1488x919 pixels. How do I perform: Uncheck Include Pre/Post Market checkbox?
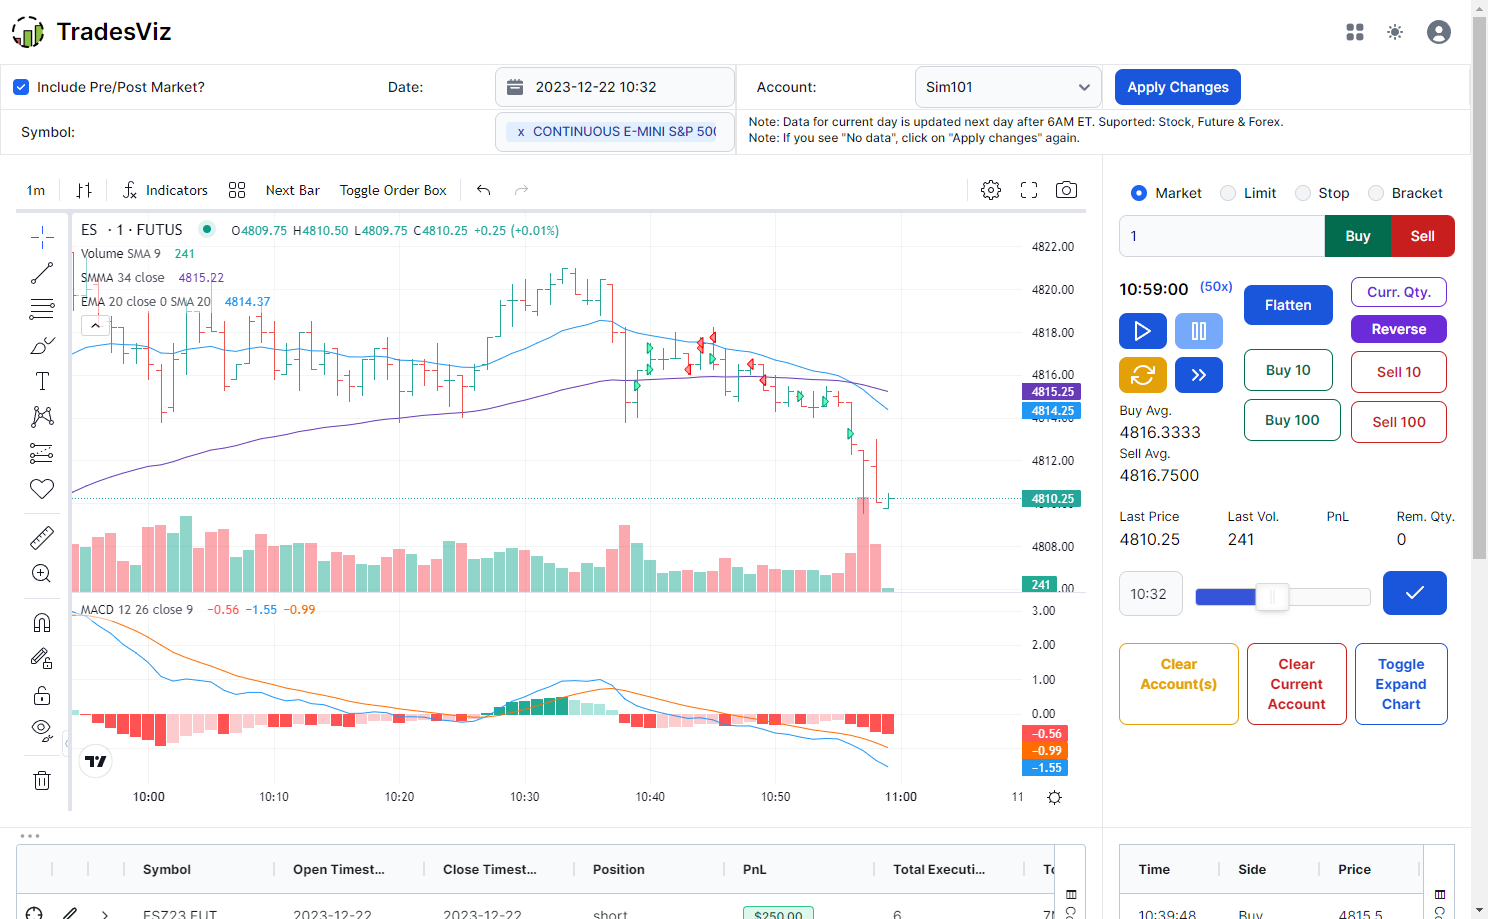pyautogui.click(x=21, y=87)
